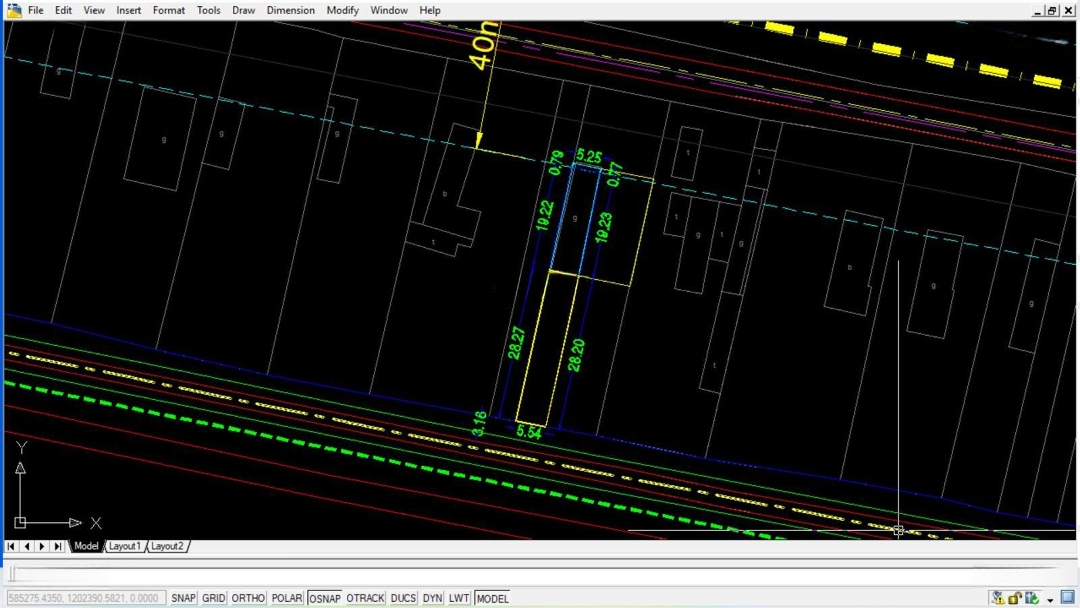Click the Clean Screen square icon
Viewport: 1080px width, 608px height.
pos(1067,598)
